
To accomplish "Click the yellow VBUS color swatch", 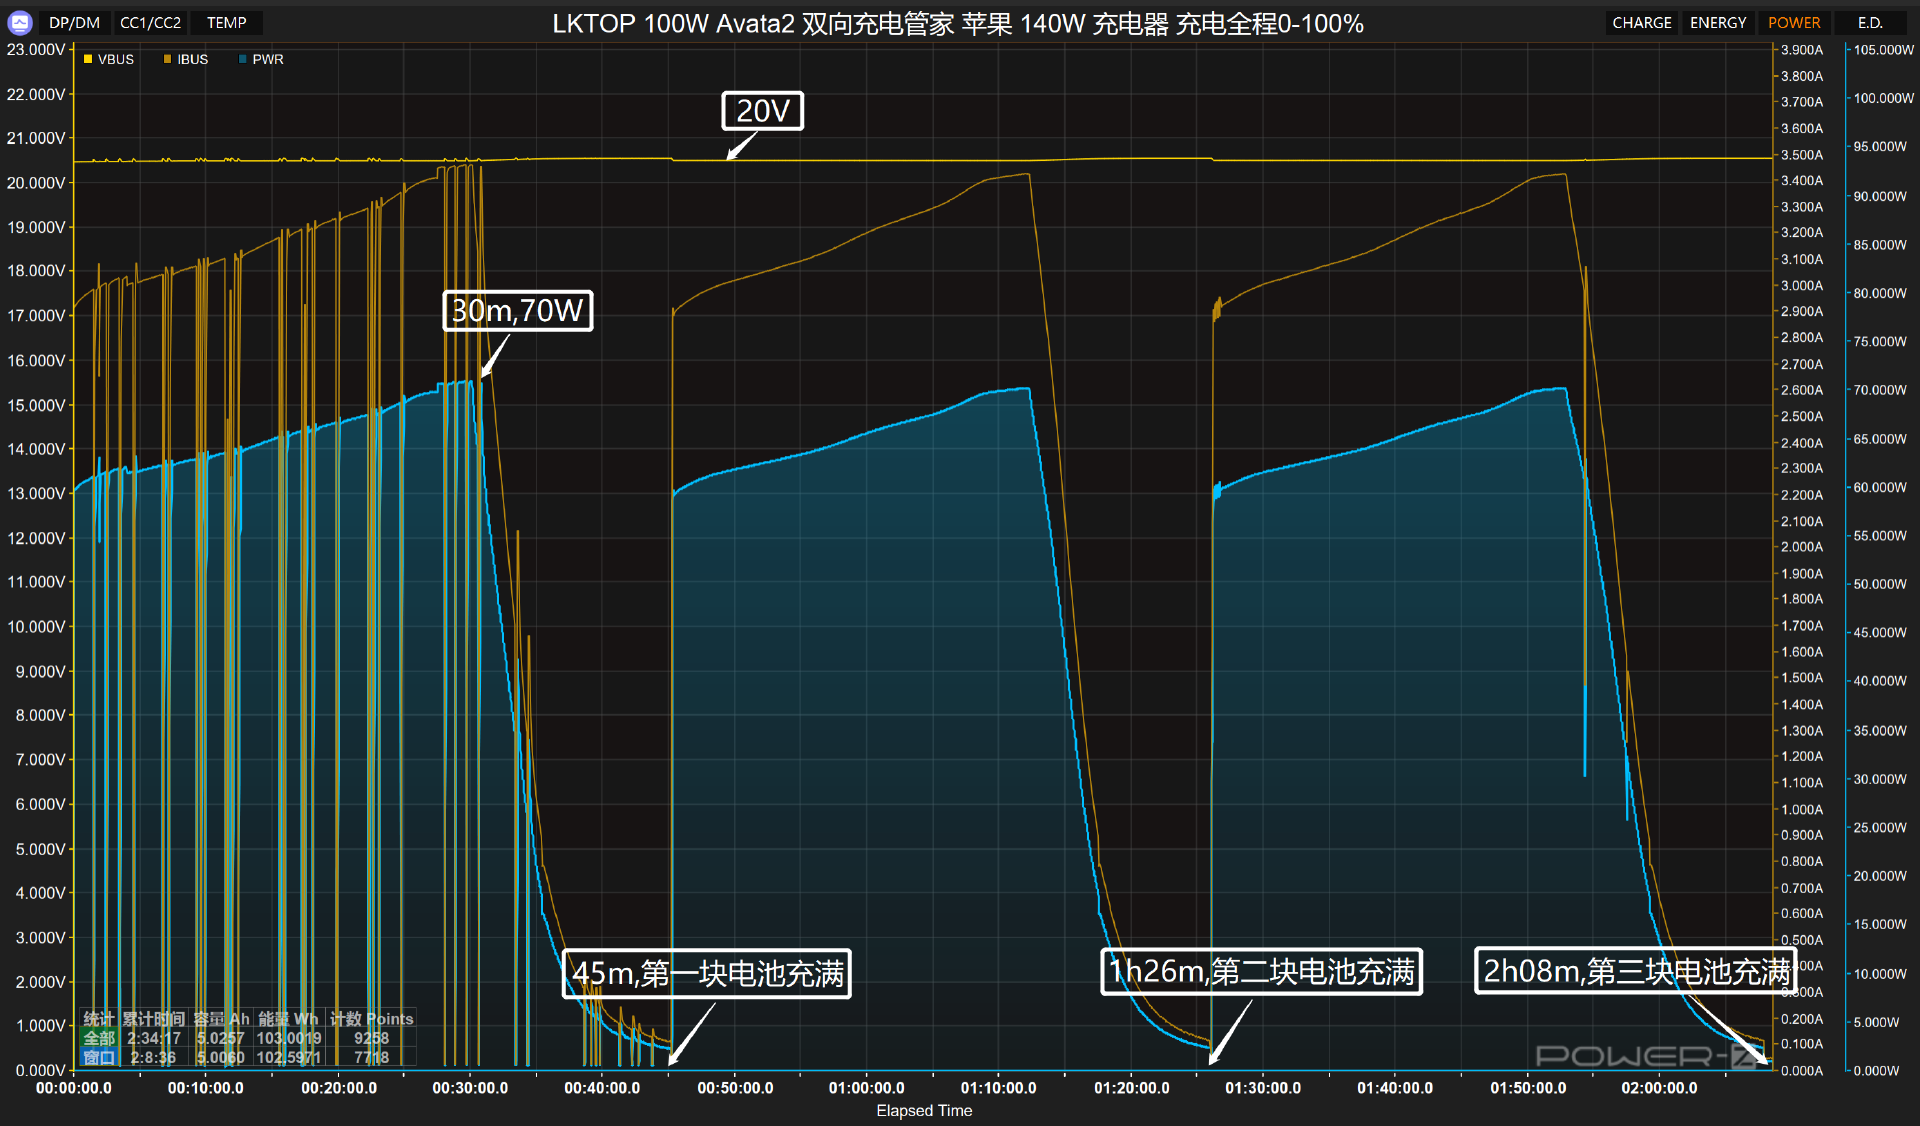I will 88,59.
